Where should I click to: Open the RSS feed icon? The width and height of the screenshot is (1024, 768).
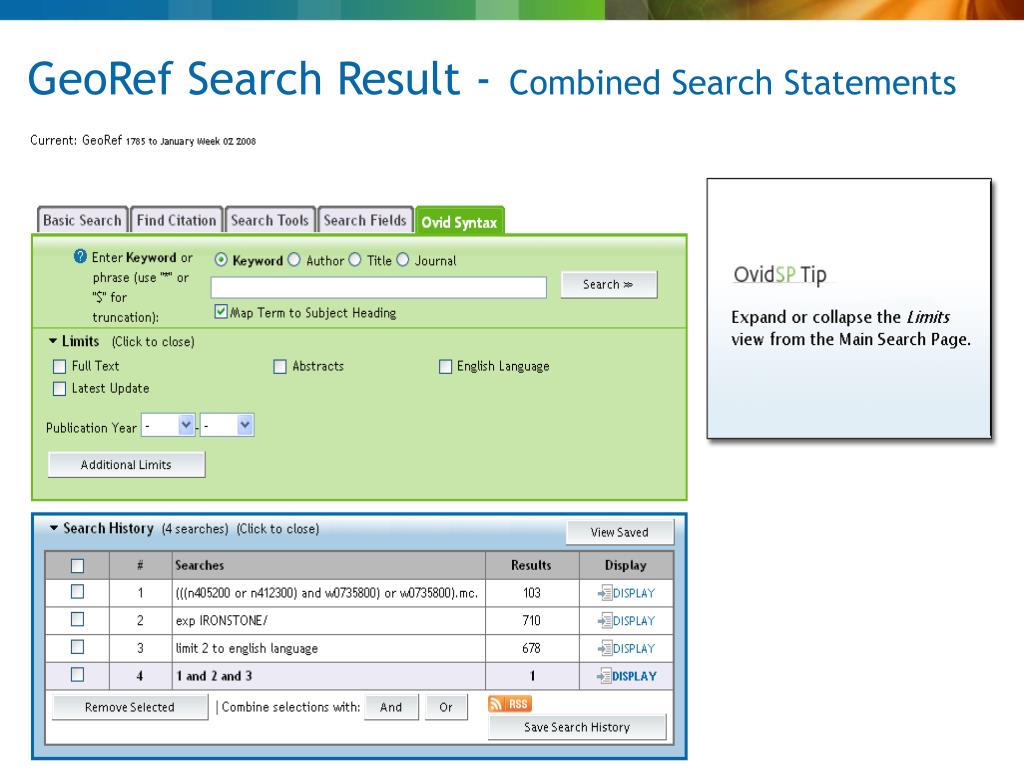(509, 703)
